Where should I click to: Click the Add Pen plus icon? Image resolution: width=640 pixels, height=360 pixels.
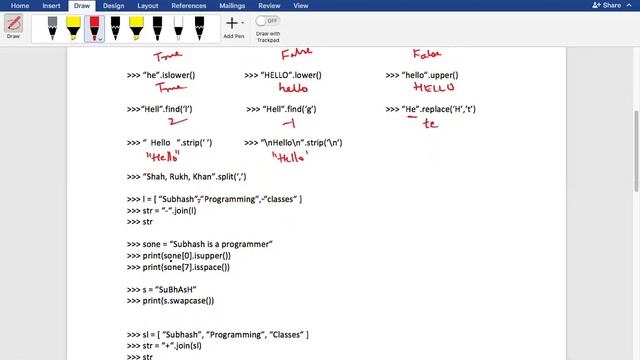point(231,23)
